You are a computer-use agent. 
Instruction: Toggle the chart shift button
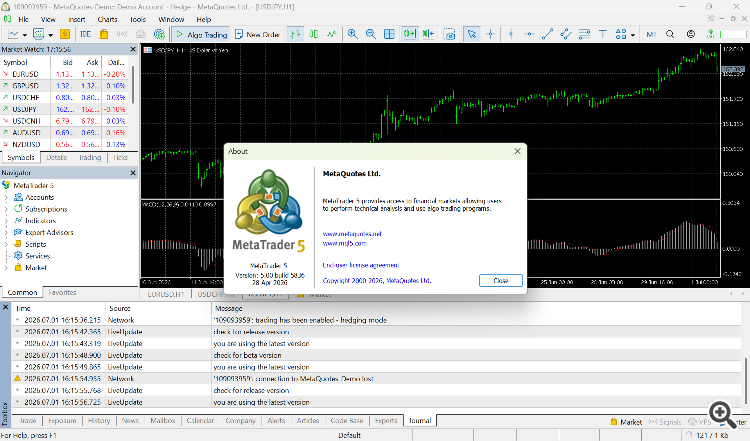pos(429,34)
